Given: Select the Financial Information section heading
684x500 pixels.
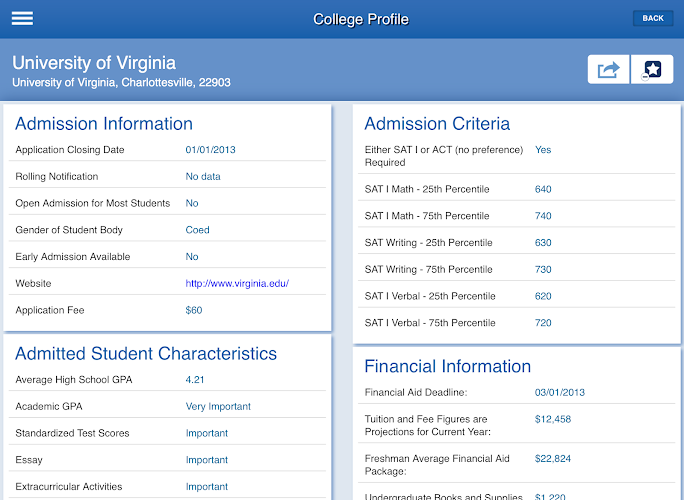Looking at the screenshot, I should [x=447, y=366].
